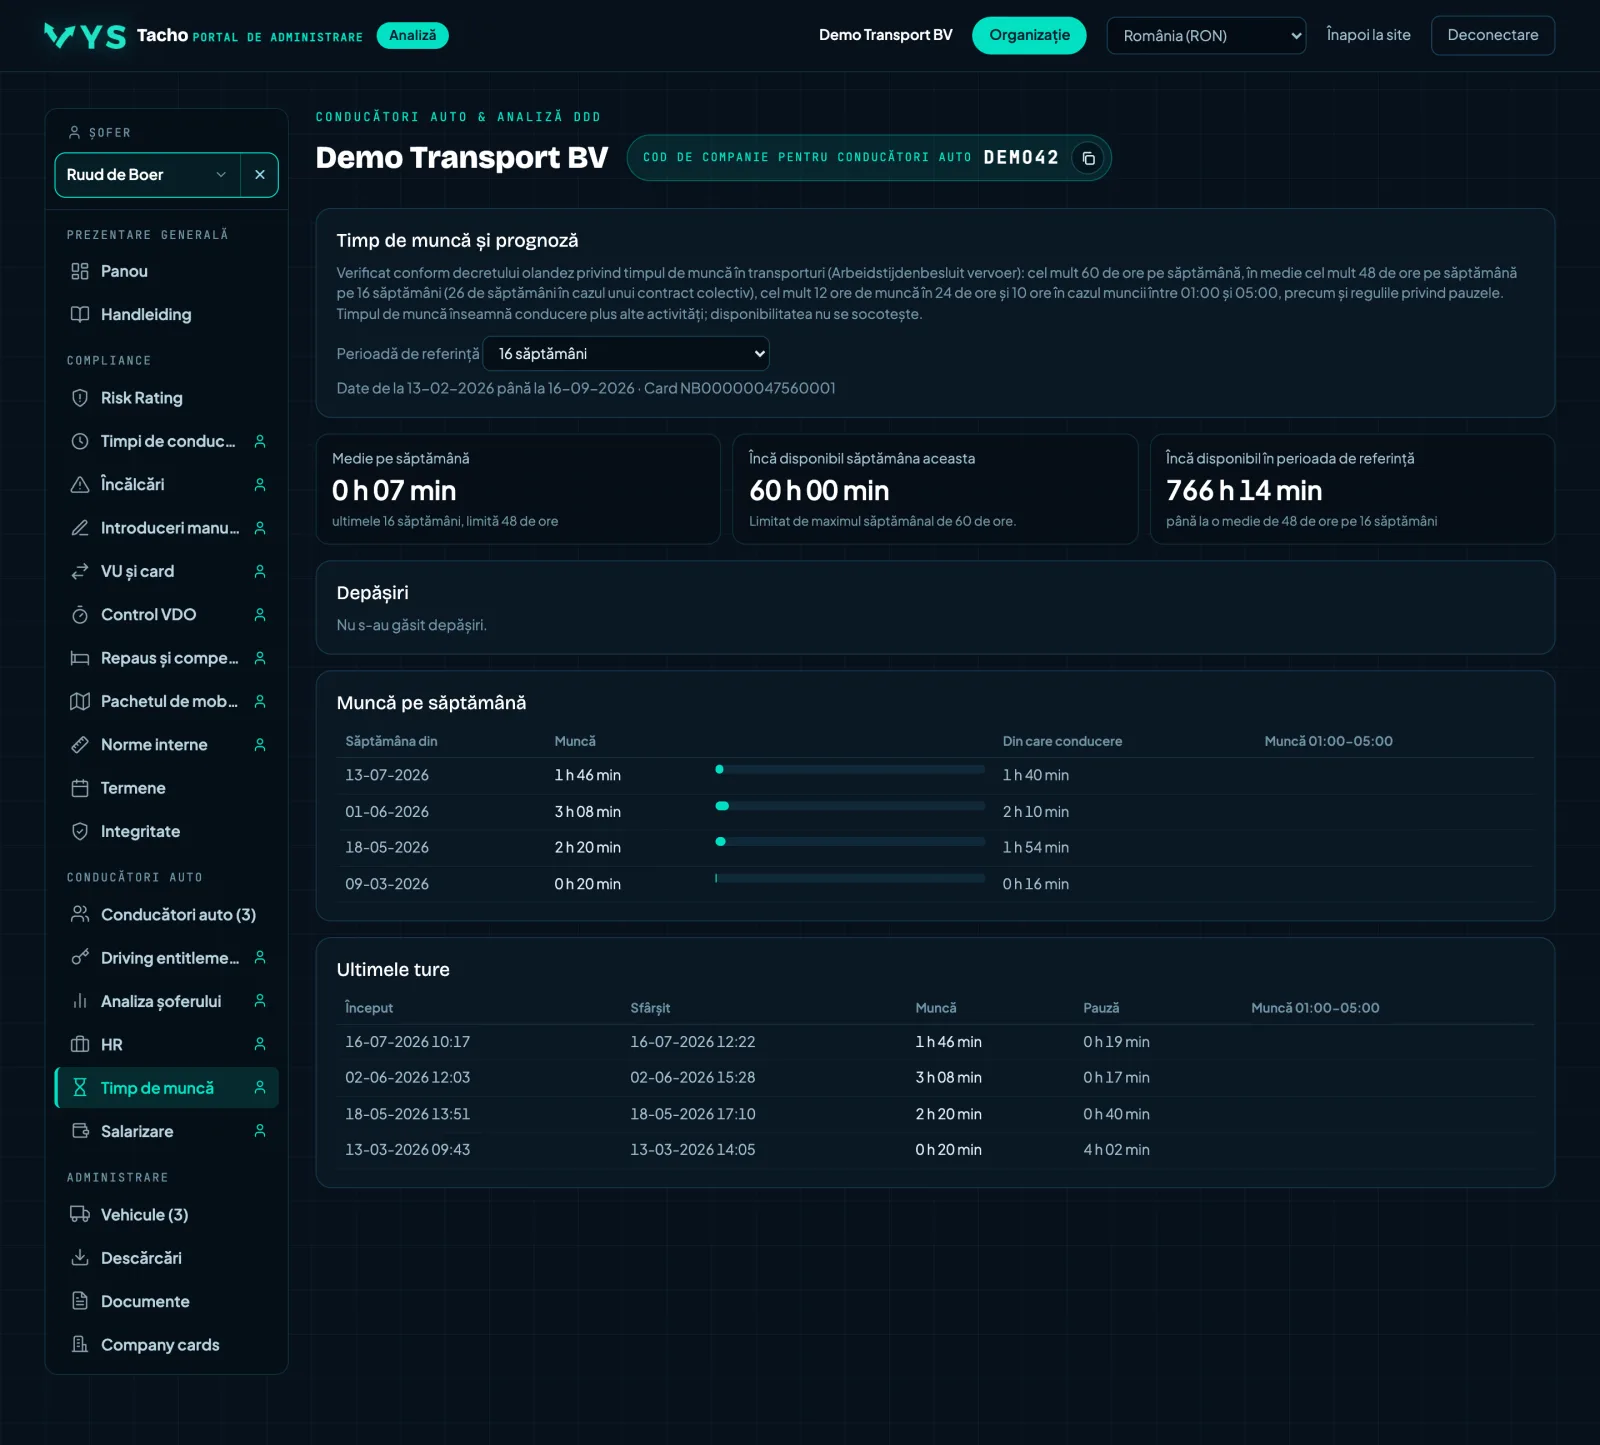Click the 13-07-2026 week progress bar
Viewport: 1600px width, 1445px height.
pyautogui.click(x=850, y=770)
